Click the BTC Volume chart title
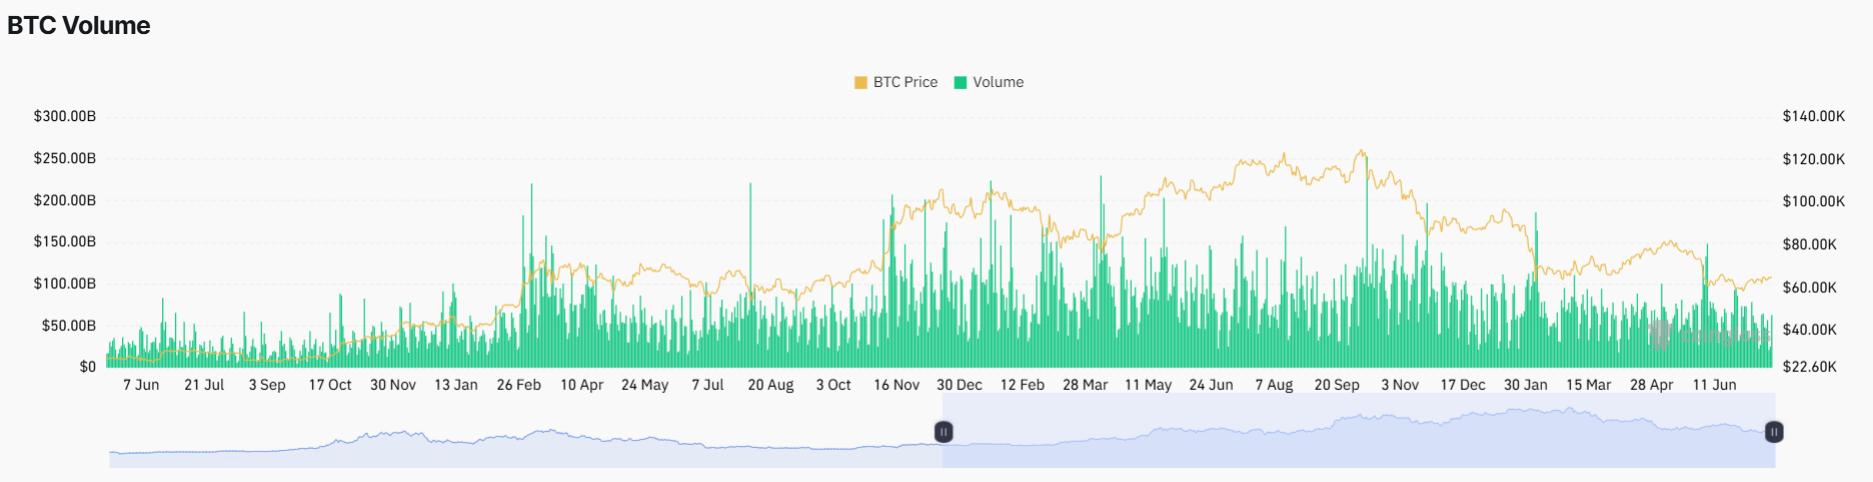The width and height of the screenshot is (1873, 482). tap(79, 26)
